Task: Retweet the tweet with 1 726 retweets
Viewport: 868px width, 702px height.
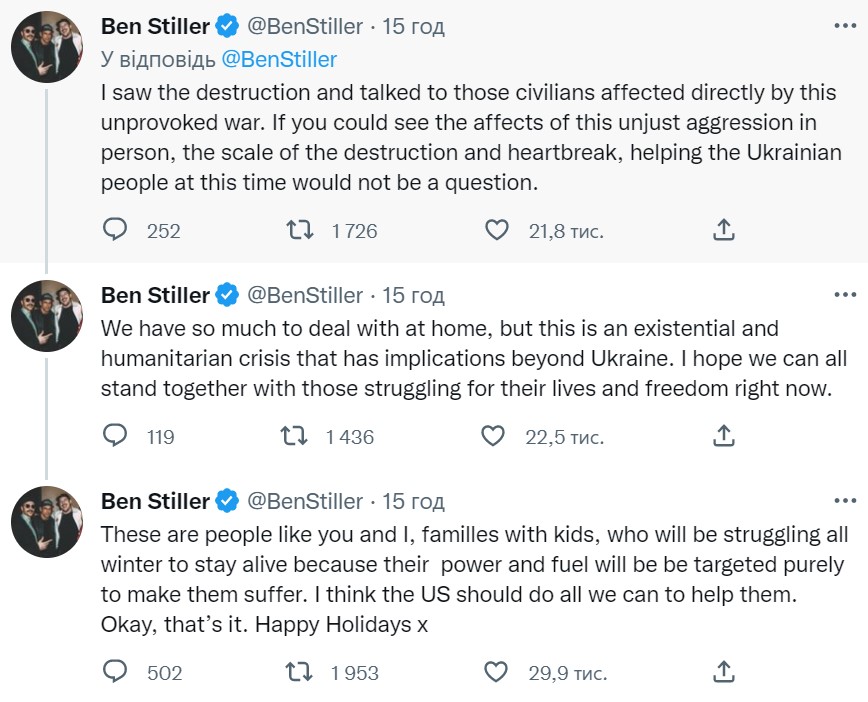Action: coord(297,231)
